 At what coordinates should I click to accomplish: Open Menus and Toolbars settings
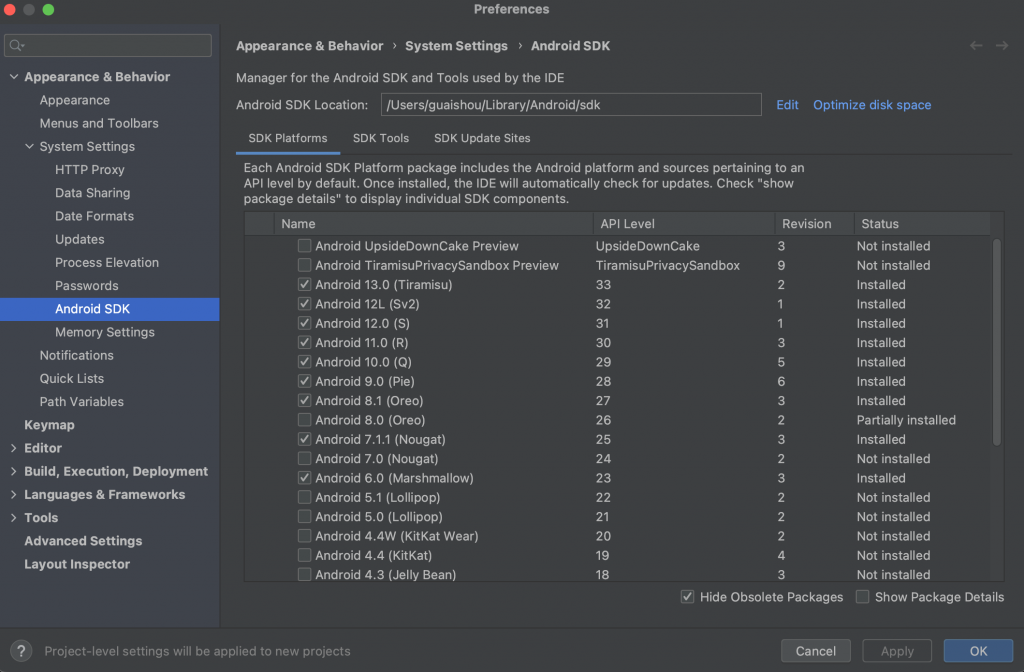click(99, 123)
